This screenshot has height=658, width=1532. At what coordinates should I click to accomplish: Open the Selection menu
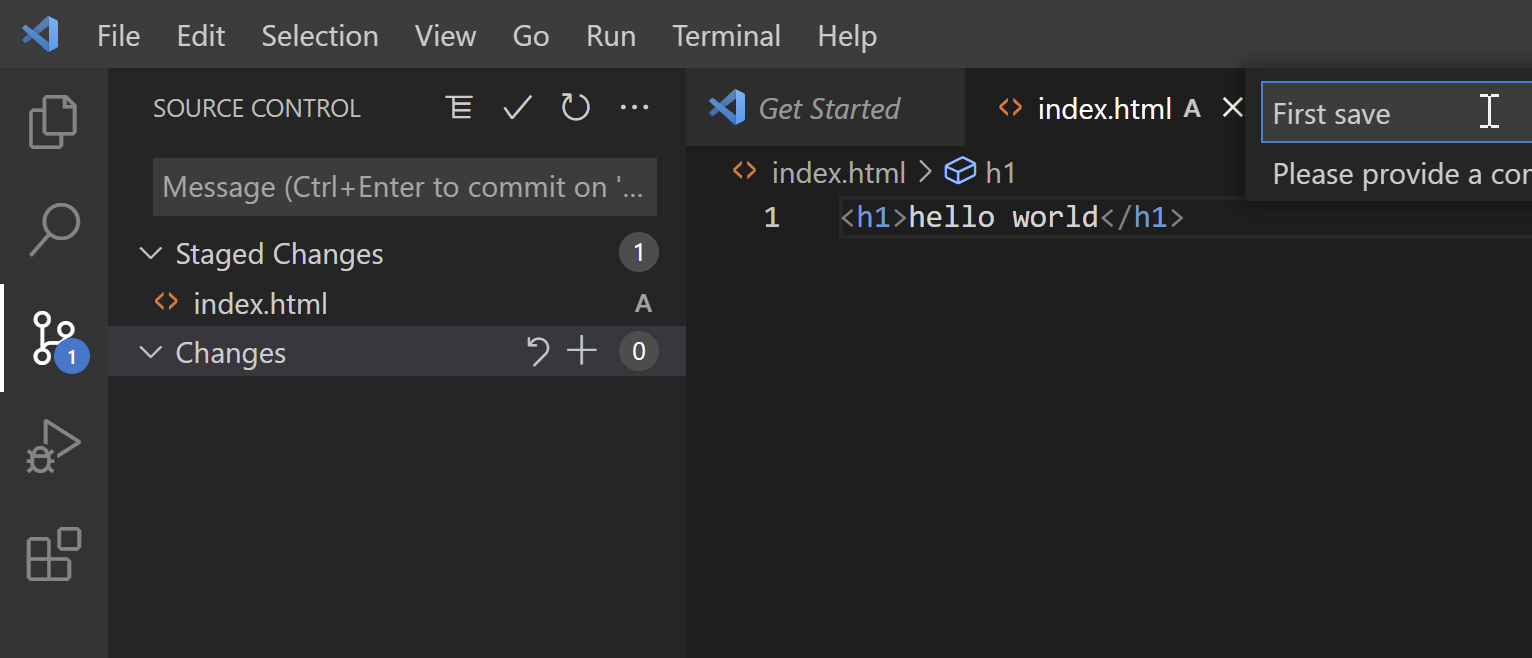[x=320, y=36]
